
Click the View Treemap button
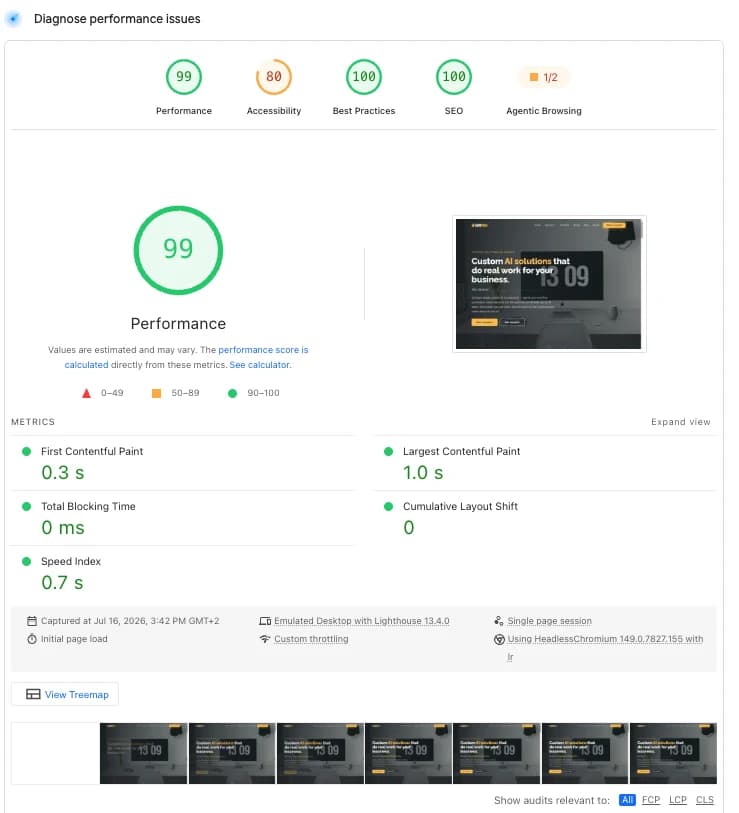point(65,694)
